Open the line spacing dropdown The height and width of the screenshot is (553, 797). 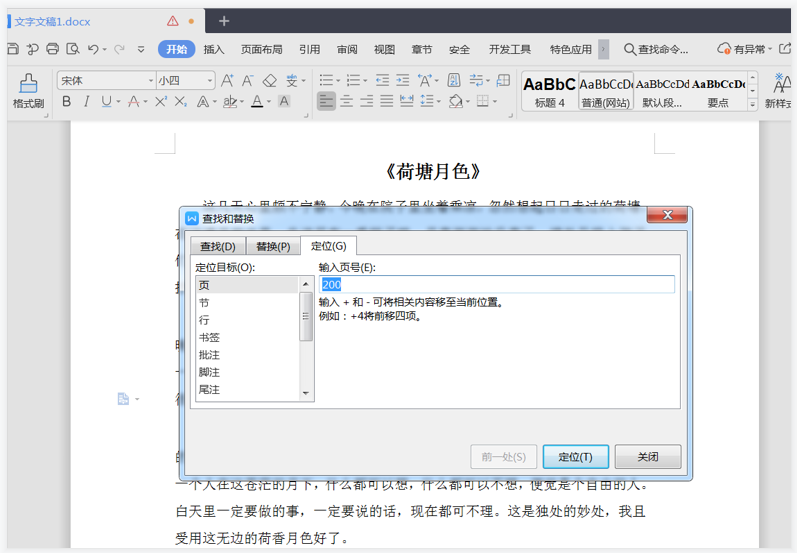(x=439, y=102)
